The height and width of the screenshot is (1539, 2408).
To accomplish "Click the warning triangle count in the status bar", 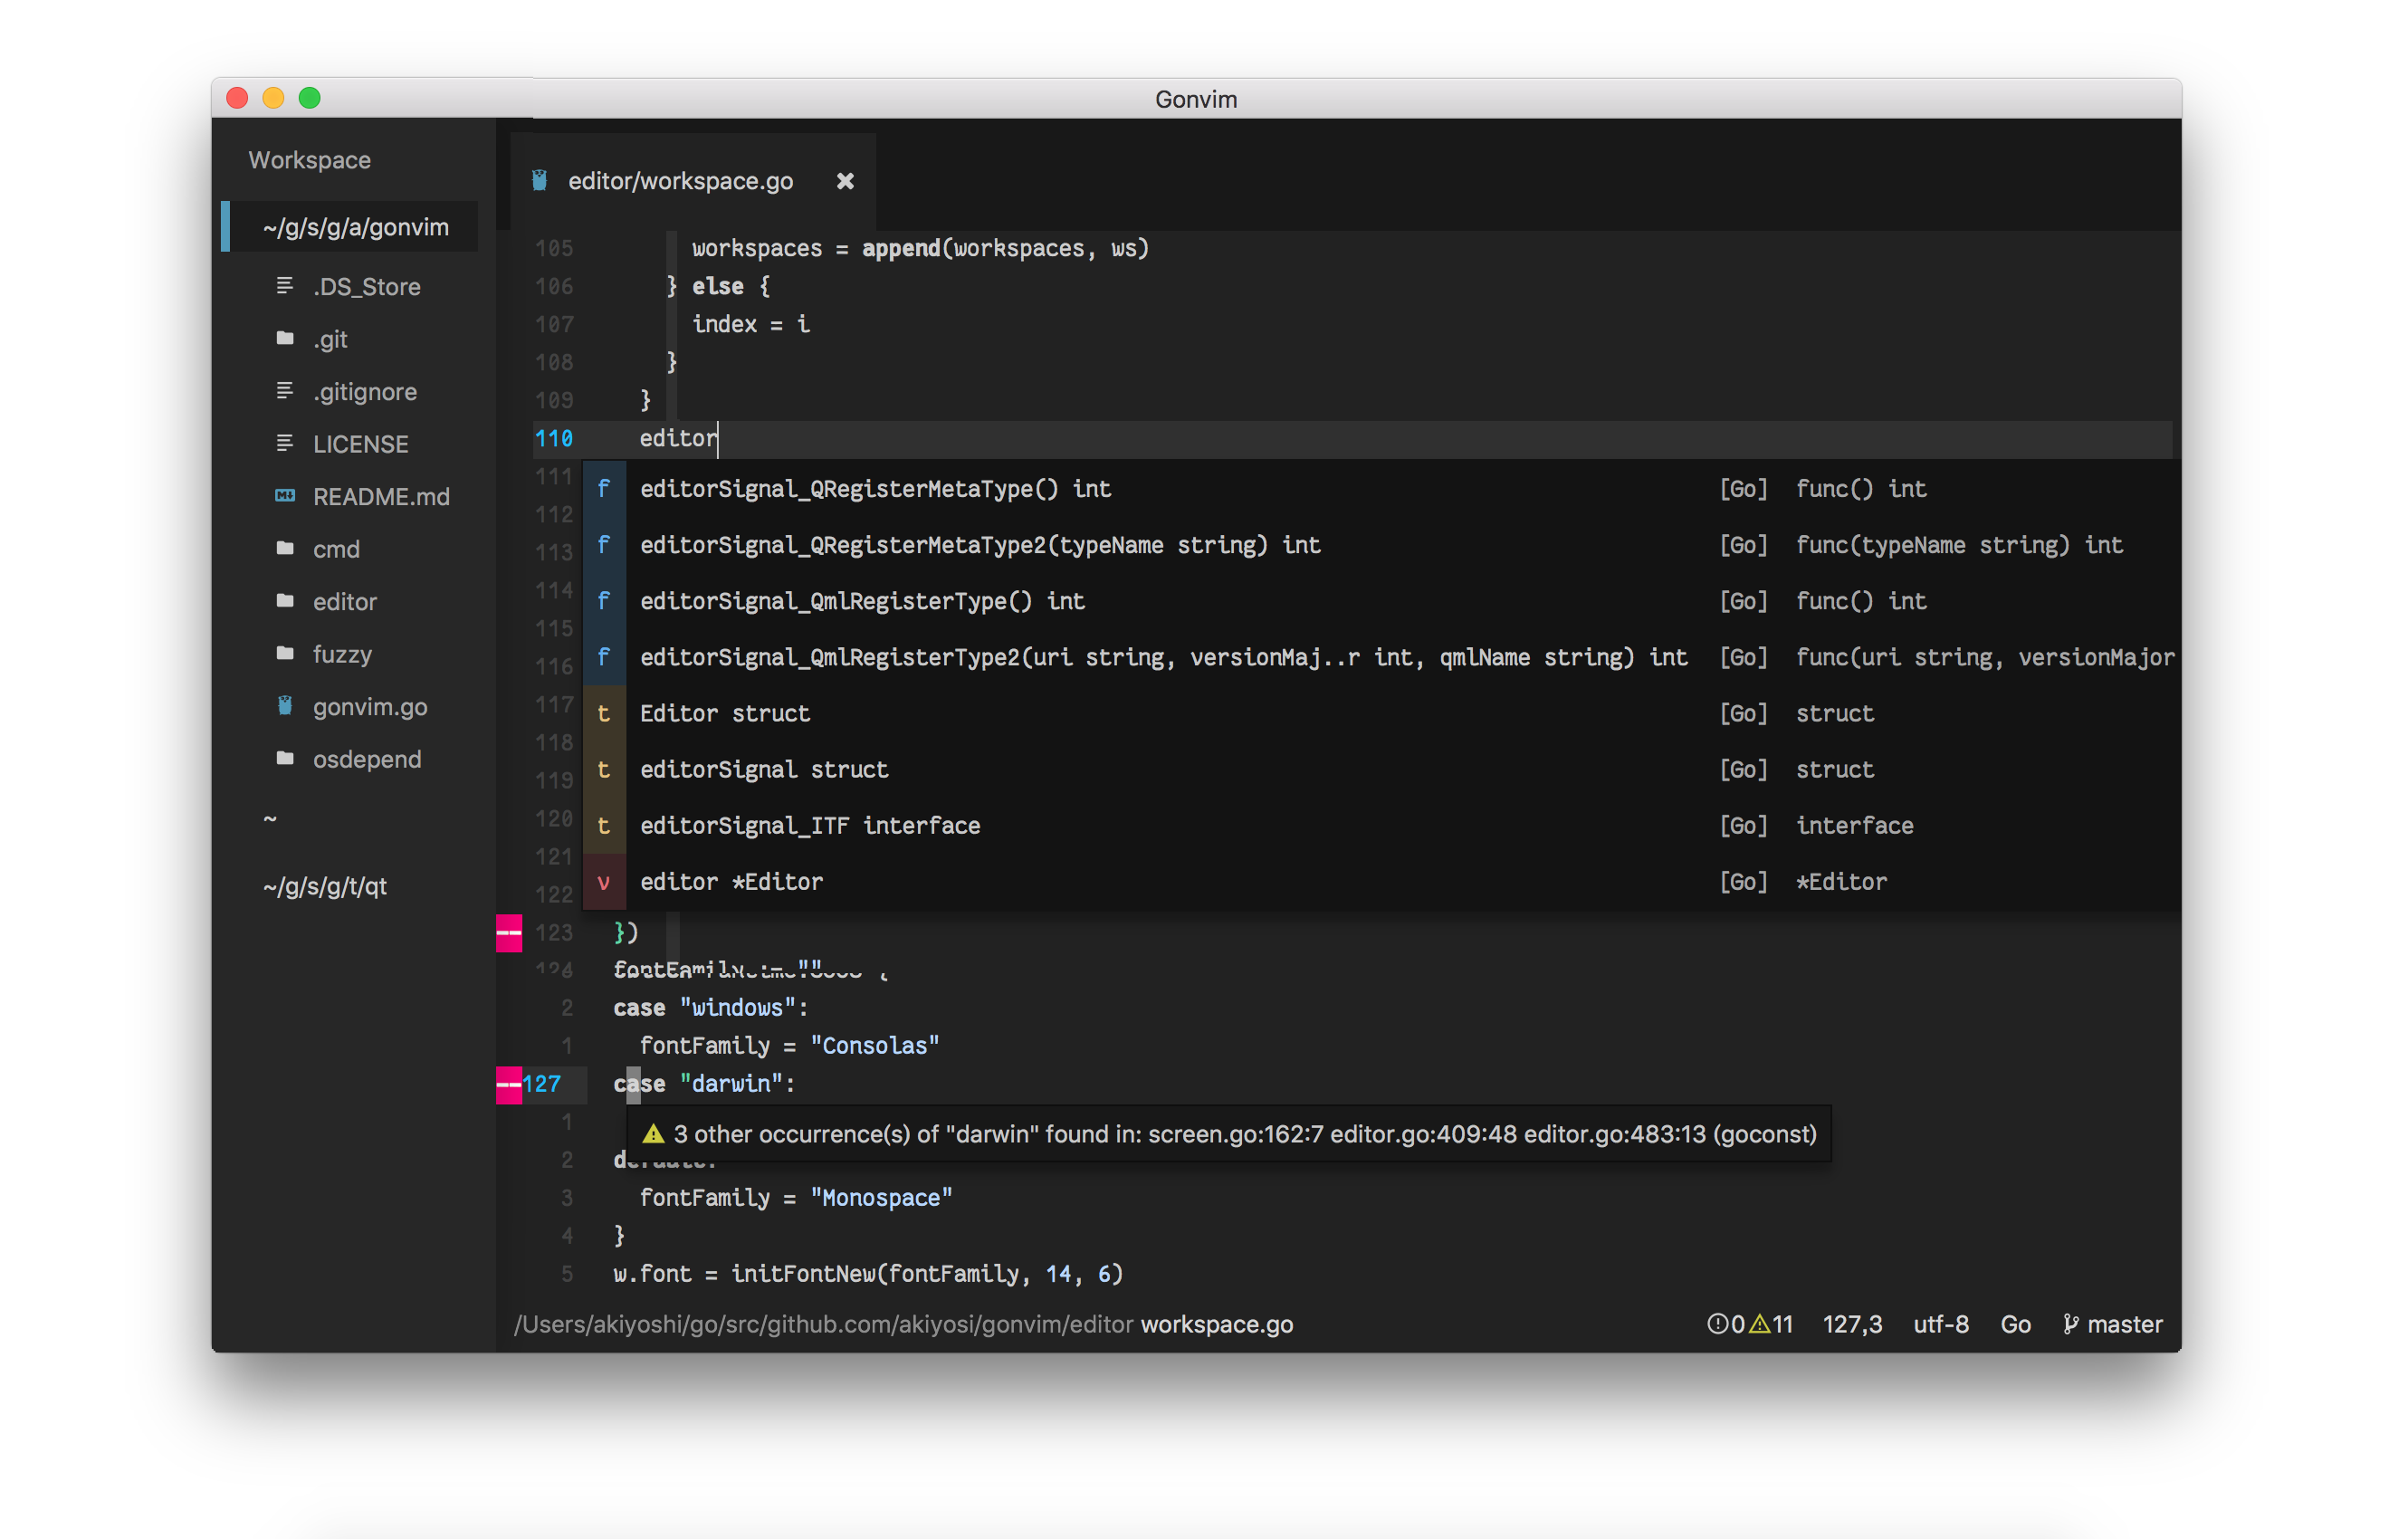I will 1771,1324.
